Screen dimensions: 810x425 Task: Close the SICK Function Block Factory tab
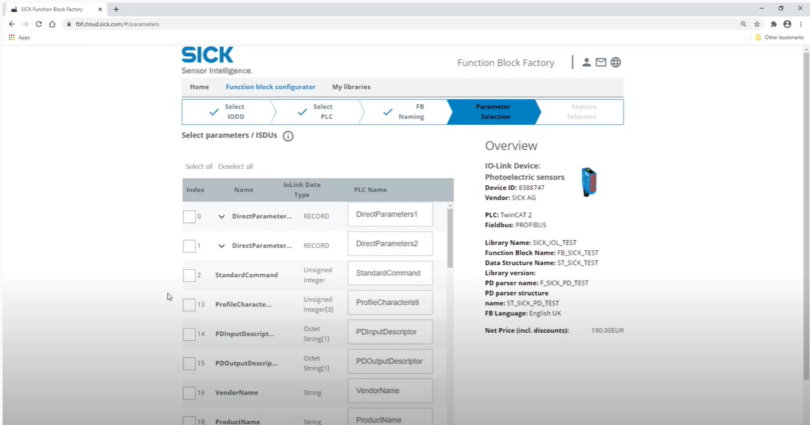100,9
